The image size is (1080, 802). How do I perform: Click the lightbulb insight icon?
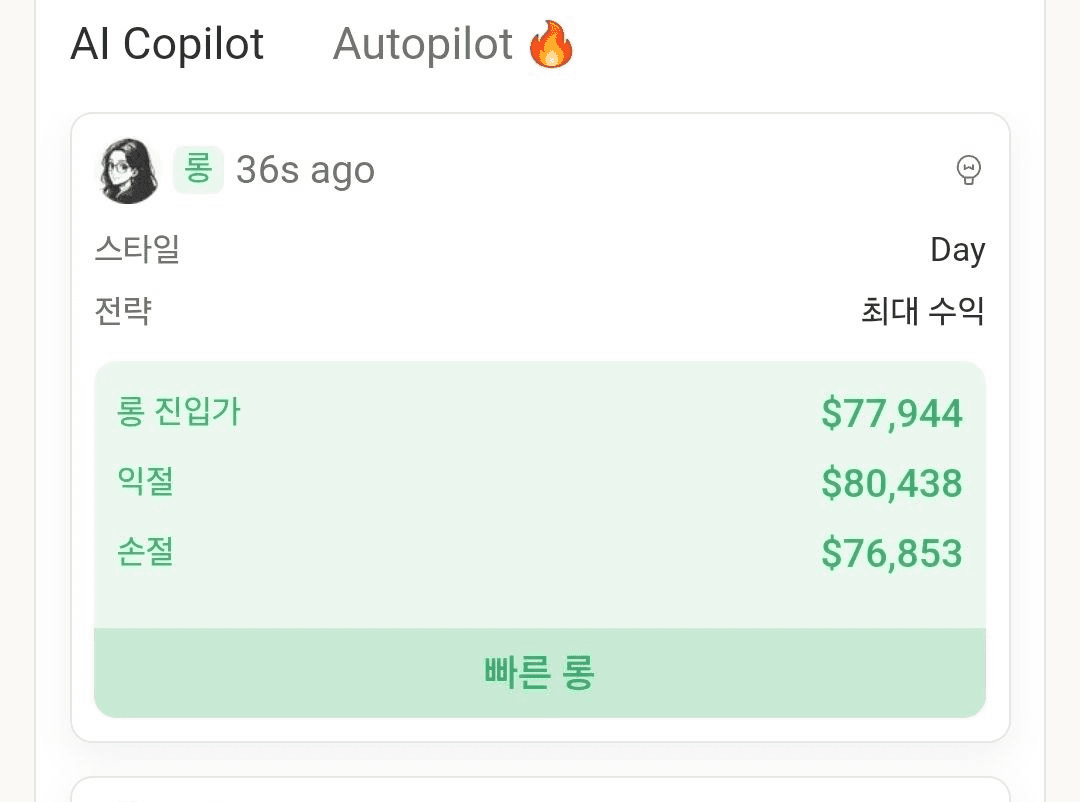pyautogui.click(x=968, y=170)
